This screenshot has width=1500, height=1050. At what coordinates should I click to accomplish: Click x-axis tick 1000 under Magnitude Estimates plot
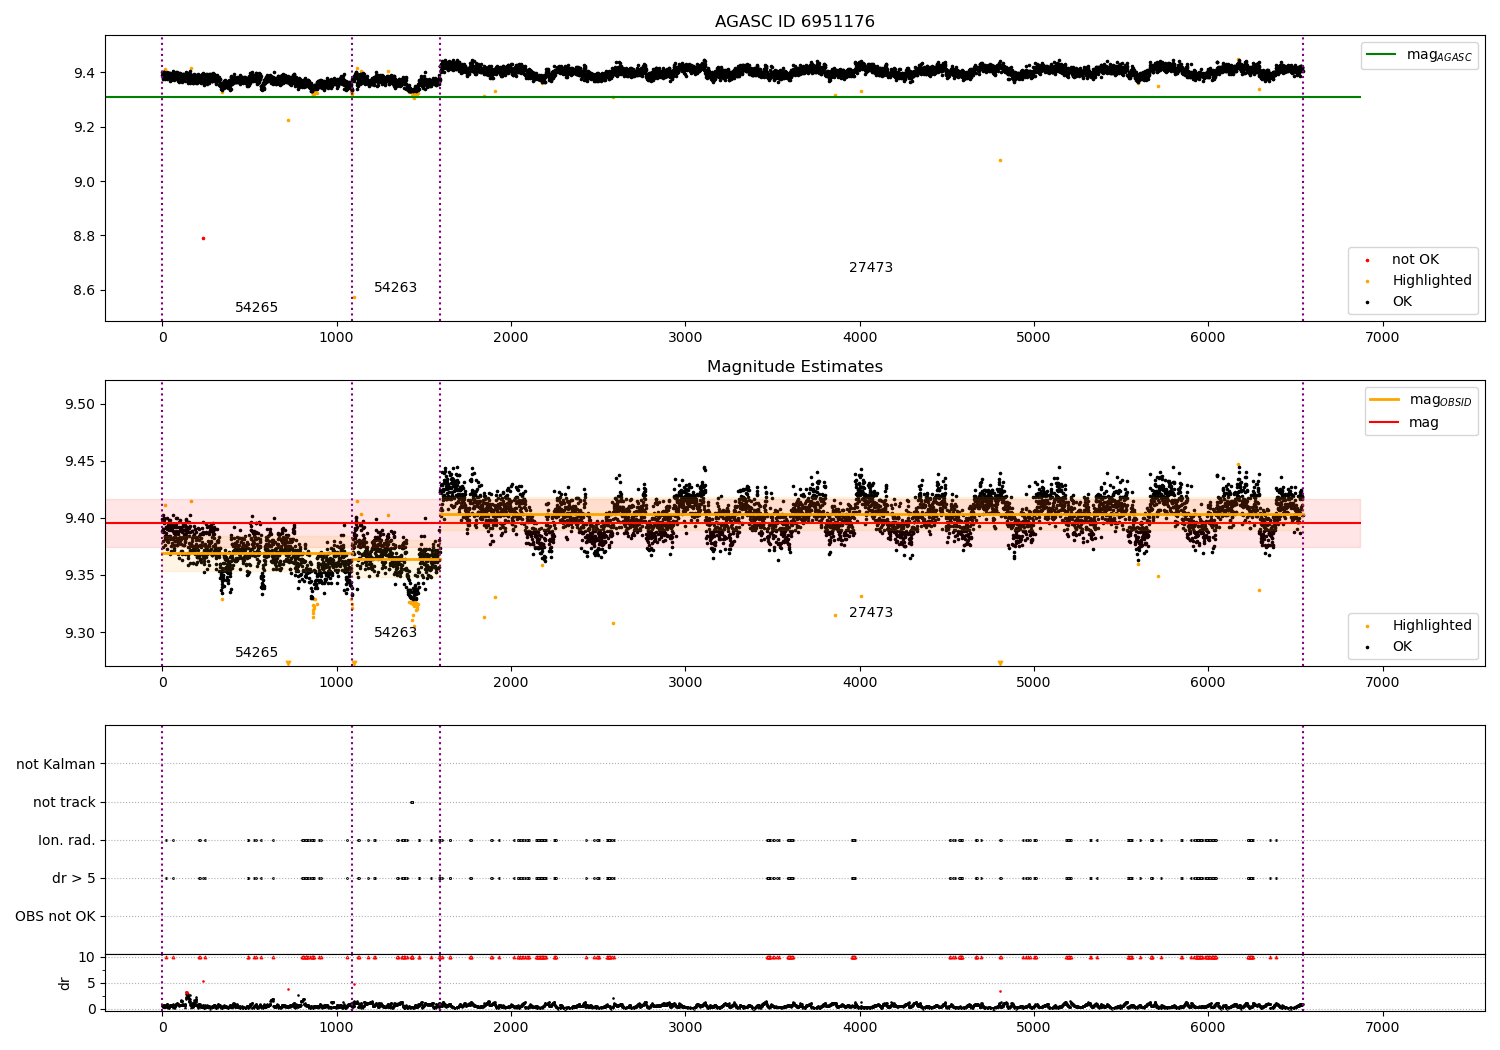[x=337, y=683]
